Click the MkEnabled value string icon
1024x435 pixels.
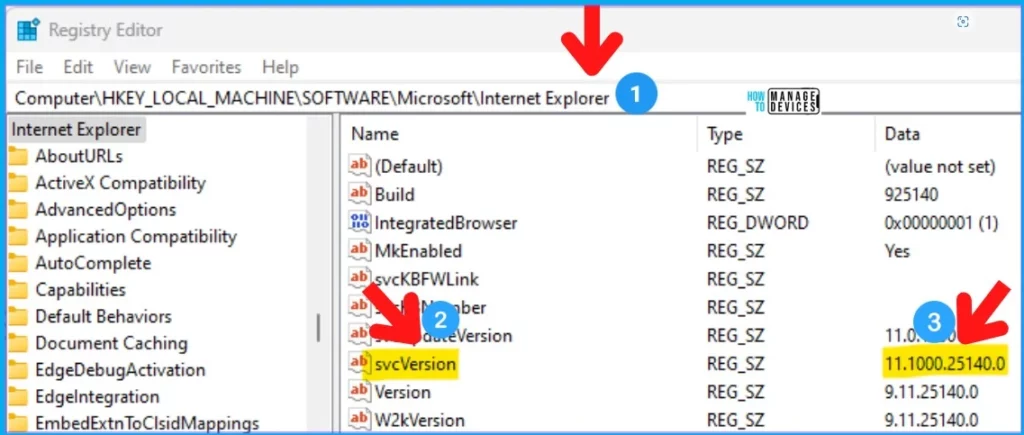coord(360,251)
